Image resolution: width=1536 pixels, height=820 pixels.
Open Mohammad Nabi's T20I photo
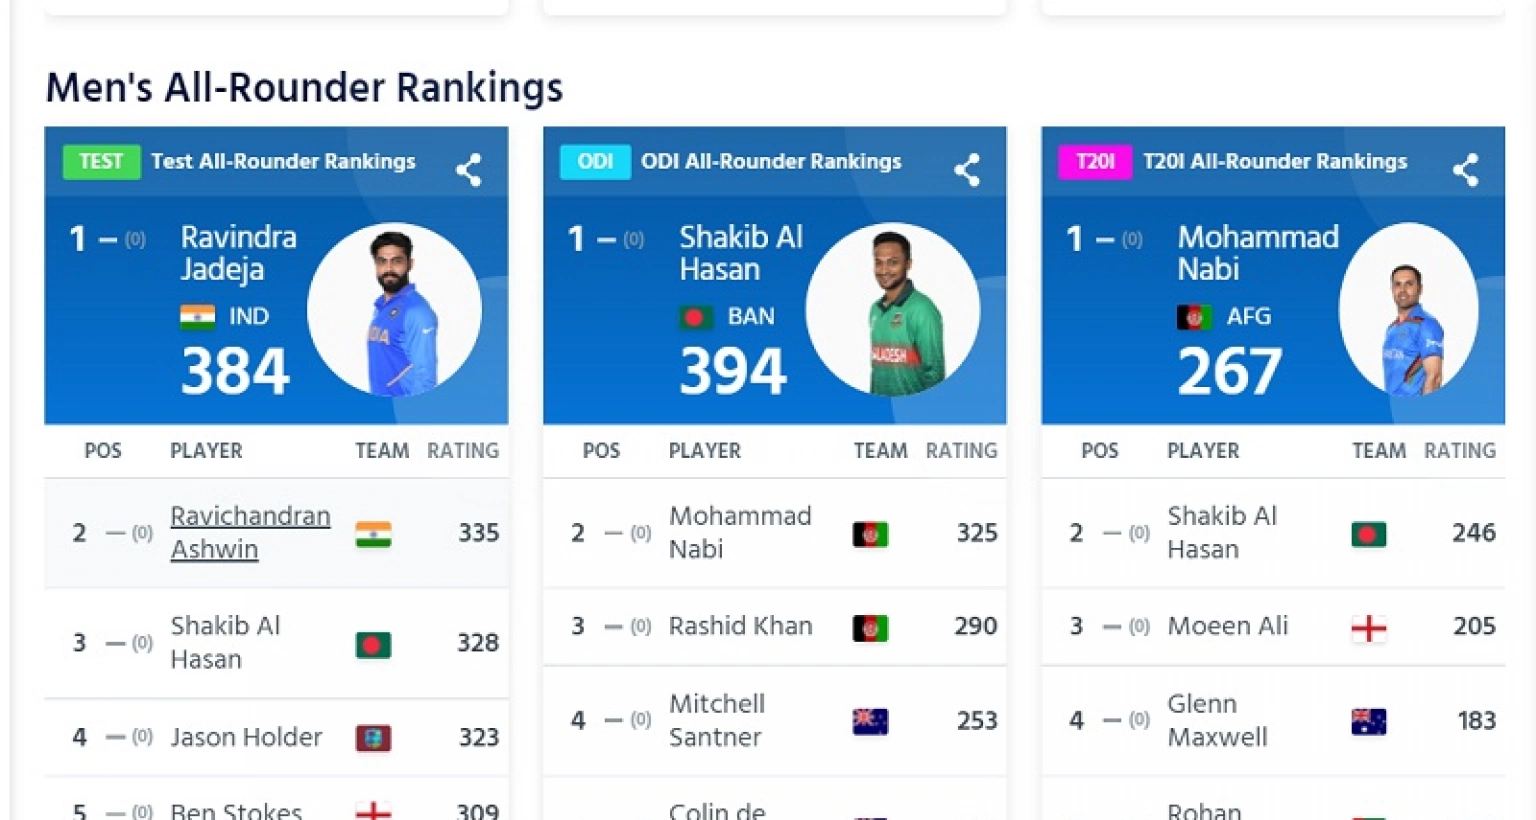coord(1409,310)
